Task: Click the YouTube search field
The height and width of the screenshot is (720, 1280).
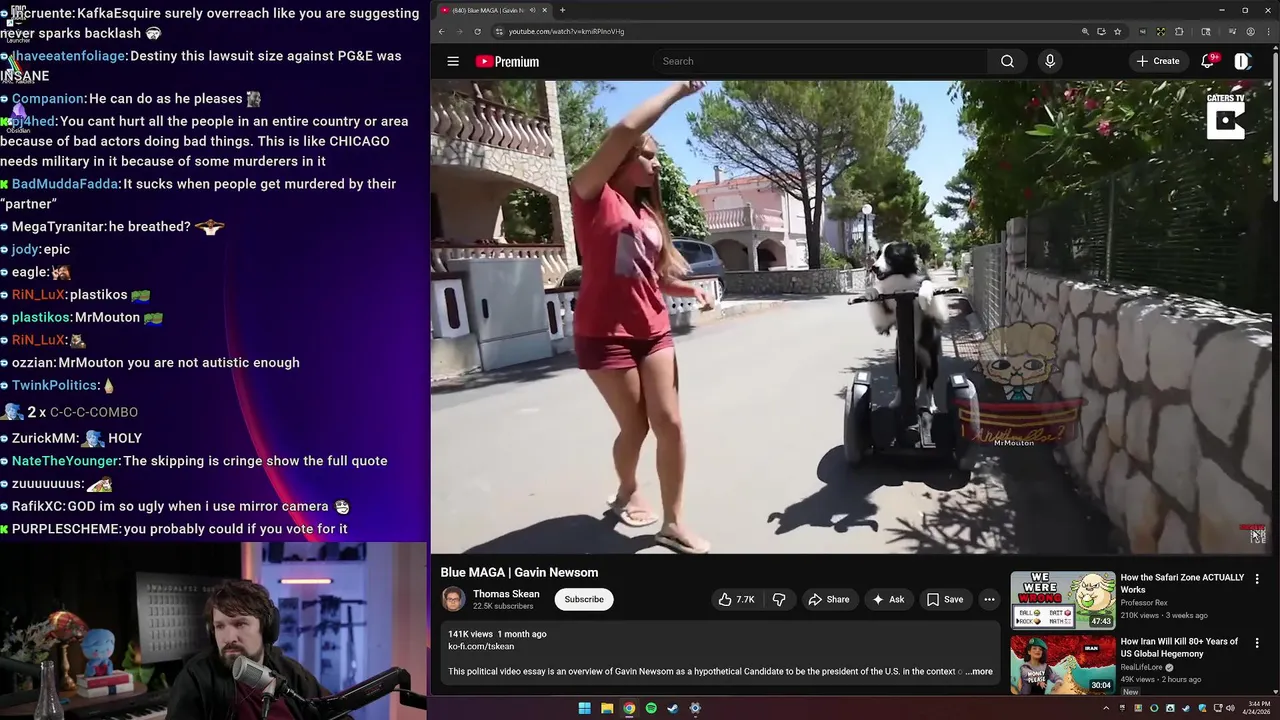Action: (x=820, y=61)
